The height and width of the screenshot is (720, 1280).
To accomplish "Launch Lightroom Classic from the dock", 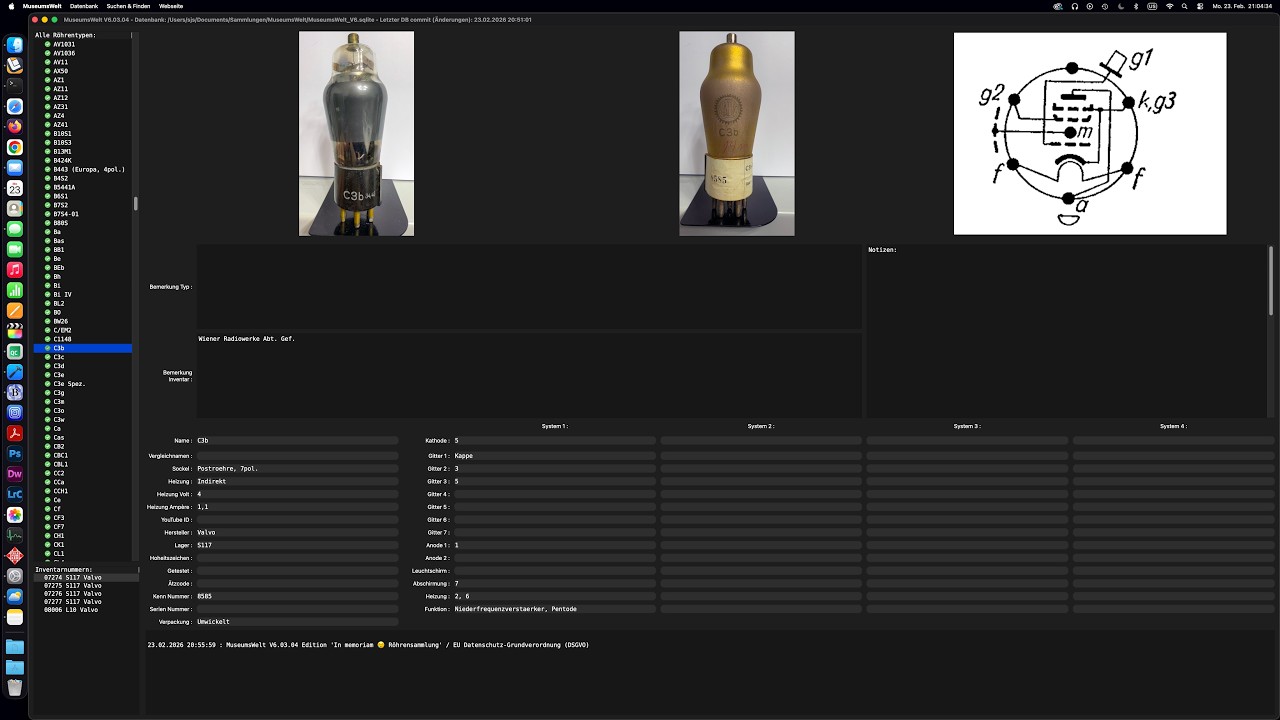I will [15, 494].
